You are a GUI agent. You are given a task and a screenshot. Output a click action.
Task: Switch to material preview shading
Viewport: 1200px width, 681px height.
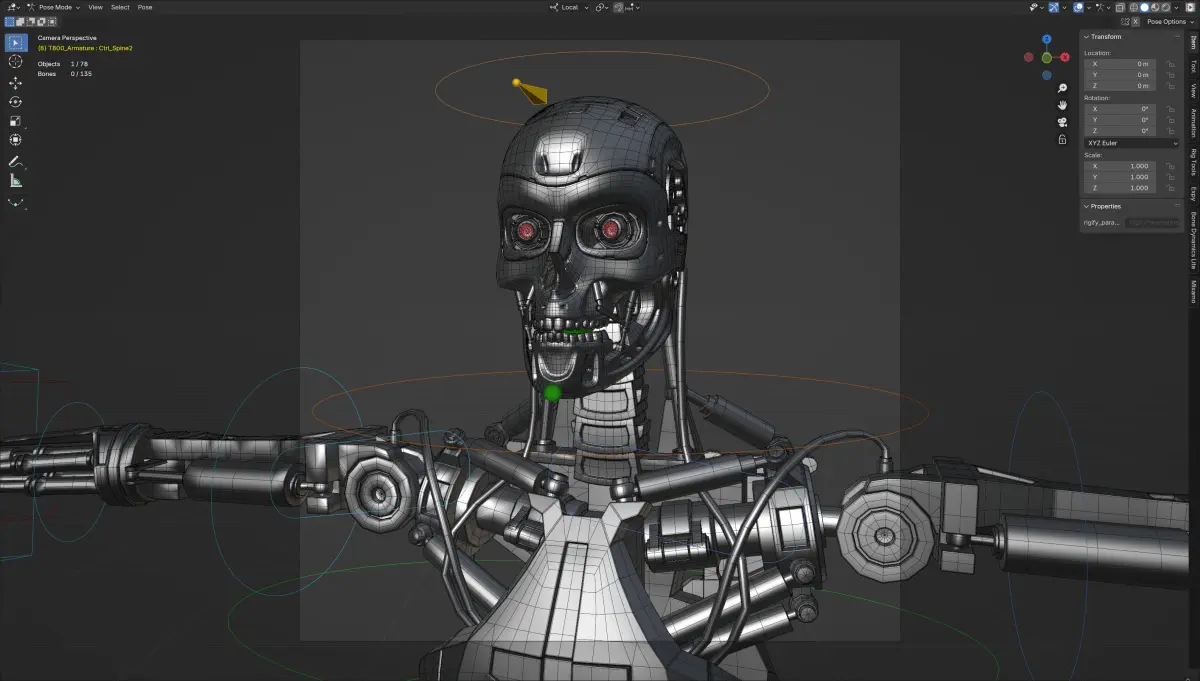coord(1155,8)
